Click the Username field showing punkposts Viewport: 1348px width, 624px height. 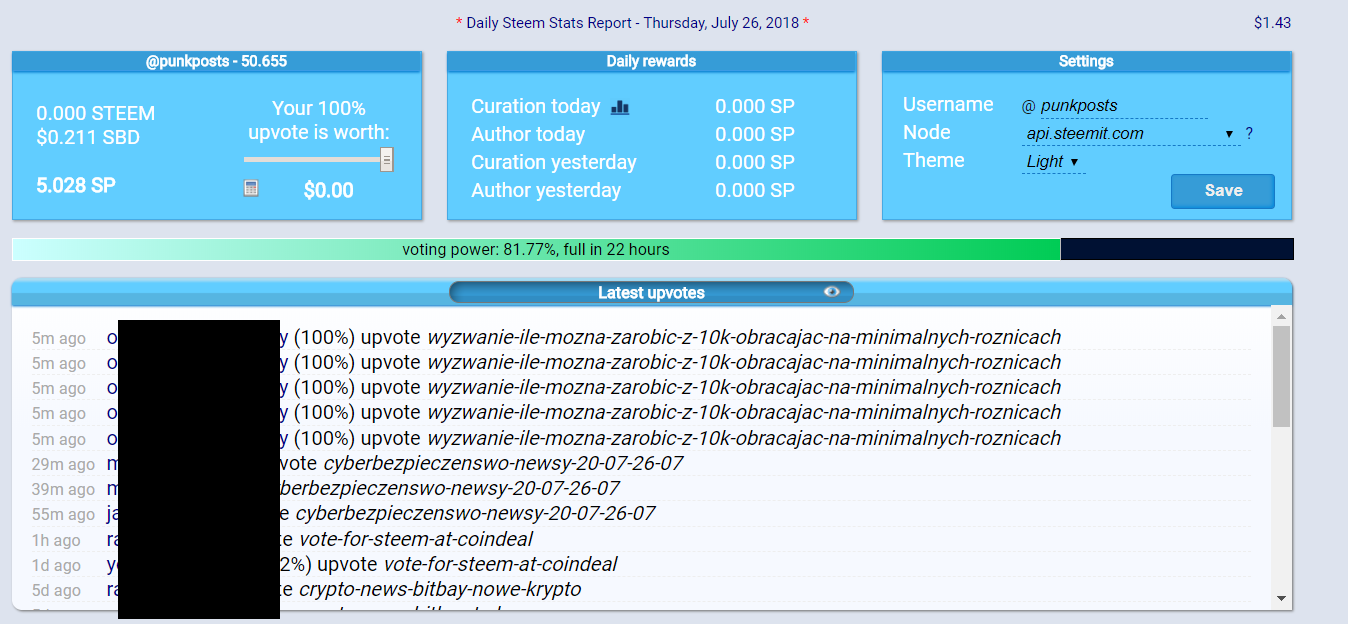(x=1123, y=105)
